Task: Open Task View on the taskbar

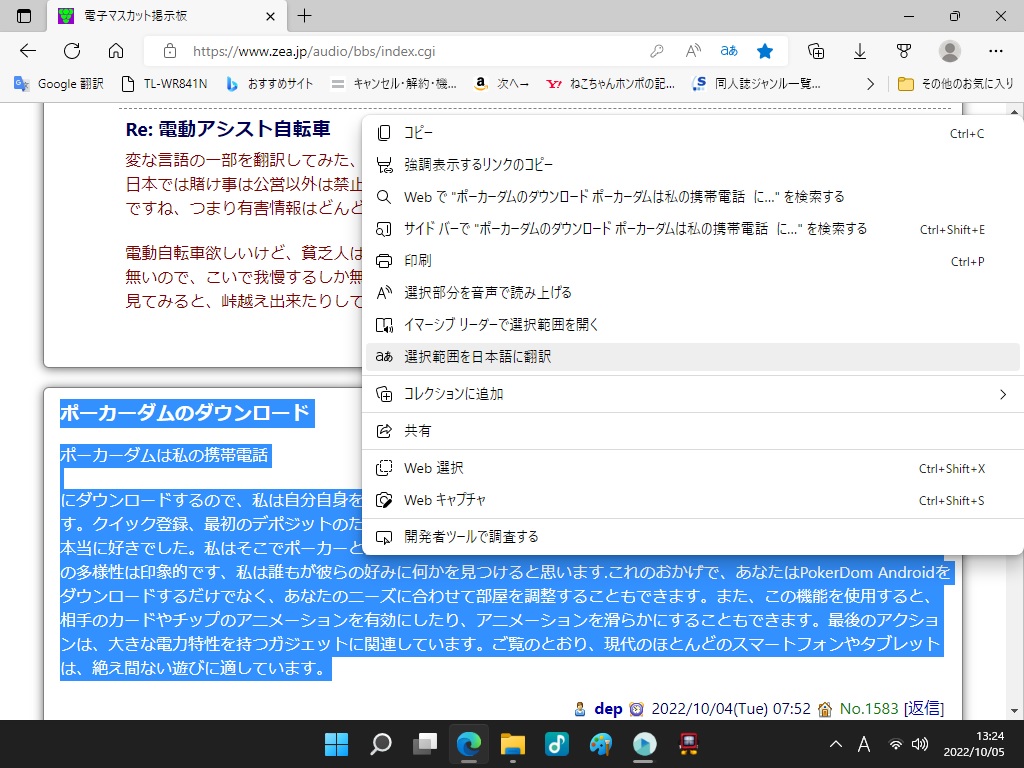Action: pos(424,744)
